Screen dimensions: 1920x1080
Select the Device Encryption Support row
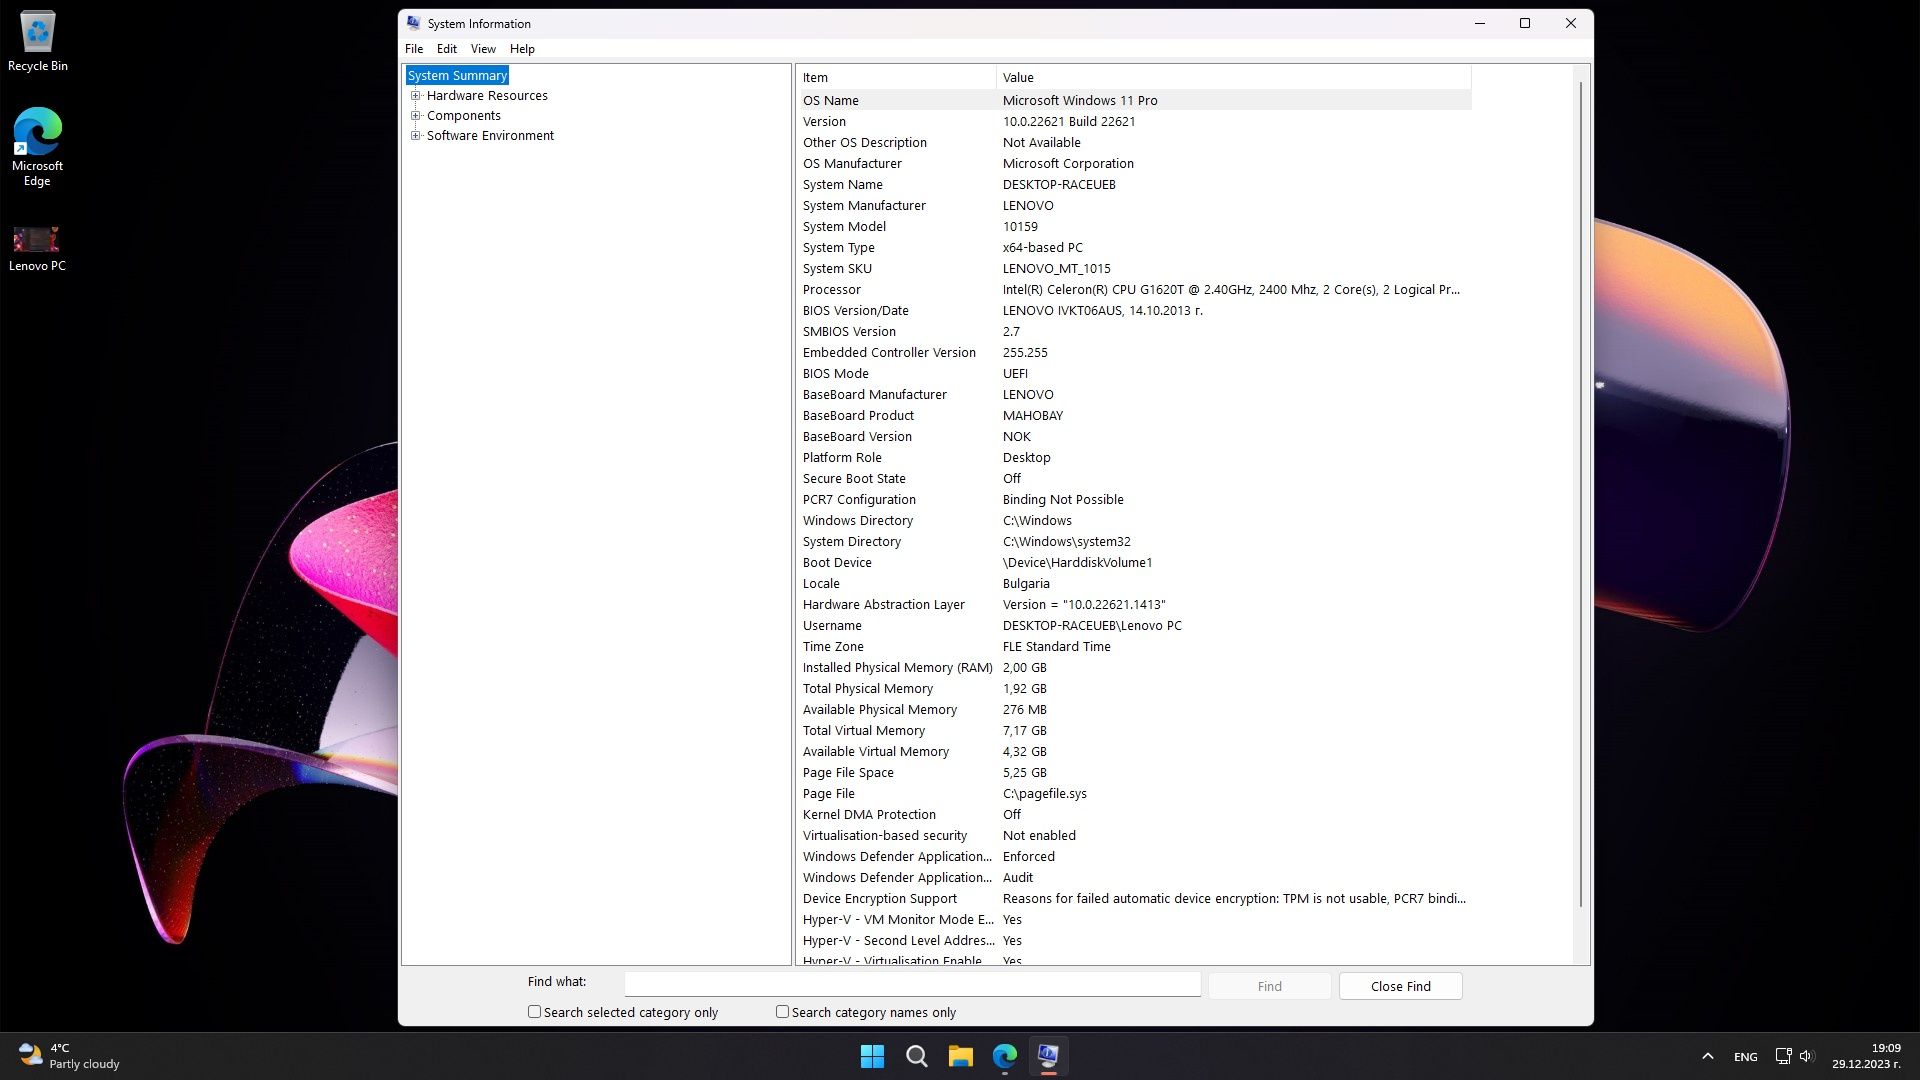click(1134, 899)
